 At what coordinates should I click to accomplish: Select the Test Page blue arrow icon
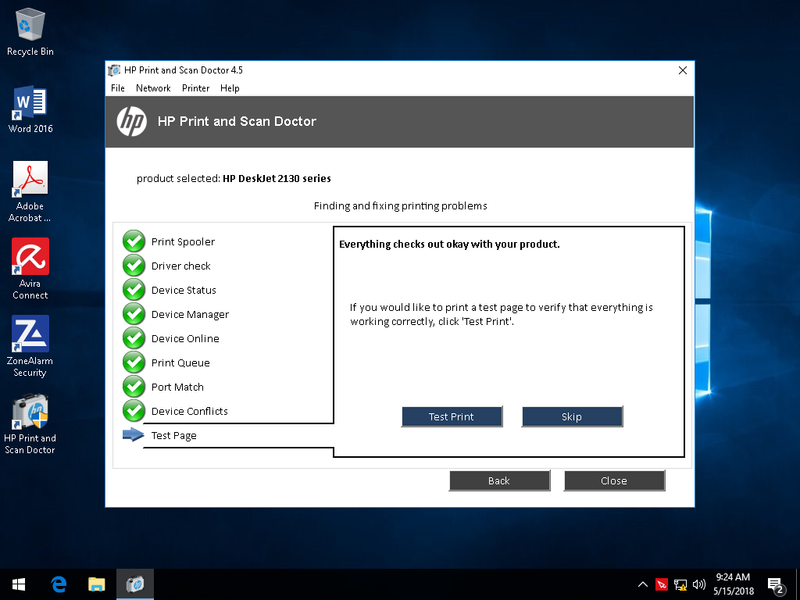click(x=134, y=434)
